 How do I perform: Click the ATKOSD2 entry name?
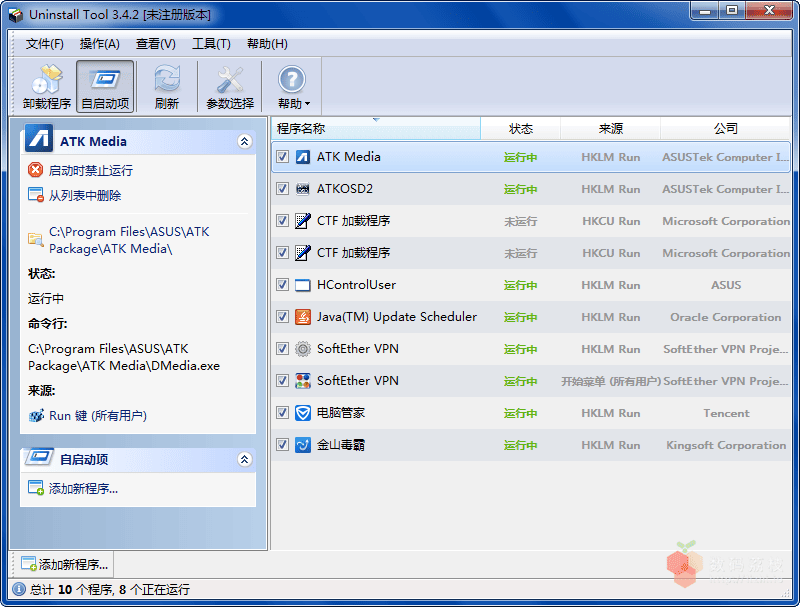tap(344, 189)
